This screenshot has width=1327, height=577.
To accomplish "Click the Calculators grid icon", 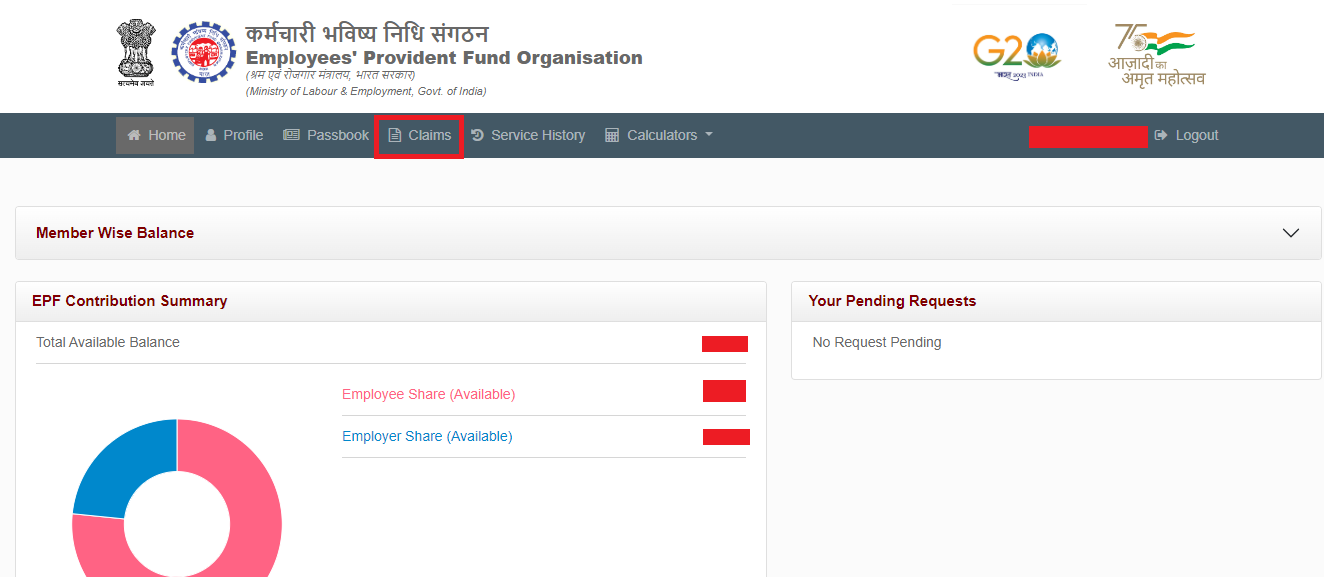I will 611,134.
